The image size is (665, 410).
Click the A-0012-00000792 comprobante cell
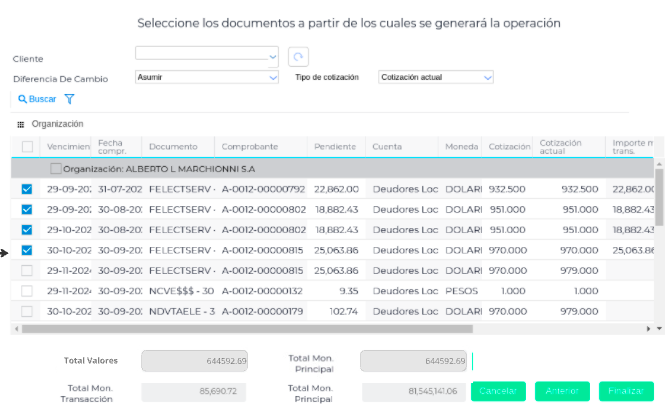263,189
